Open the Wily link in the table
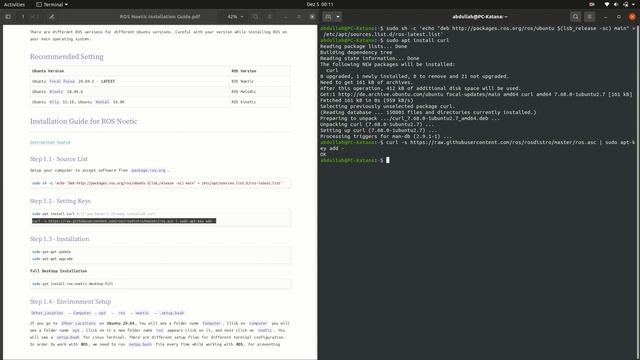The image size is (640, 360). (x=54, y=102)
